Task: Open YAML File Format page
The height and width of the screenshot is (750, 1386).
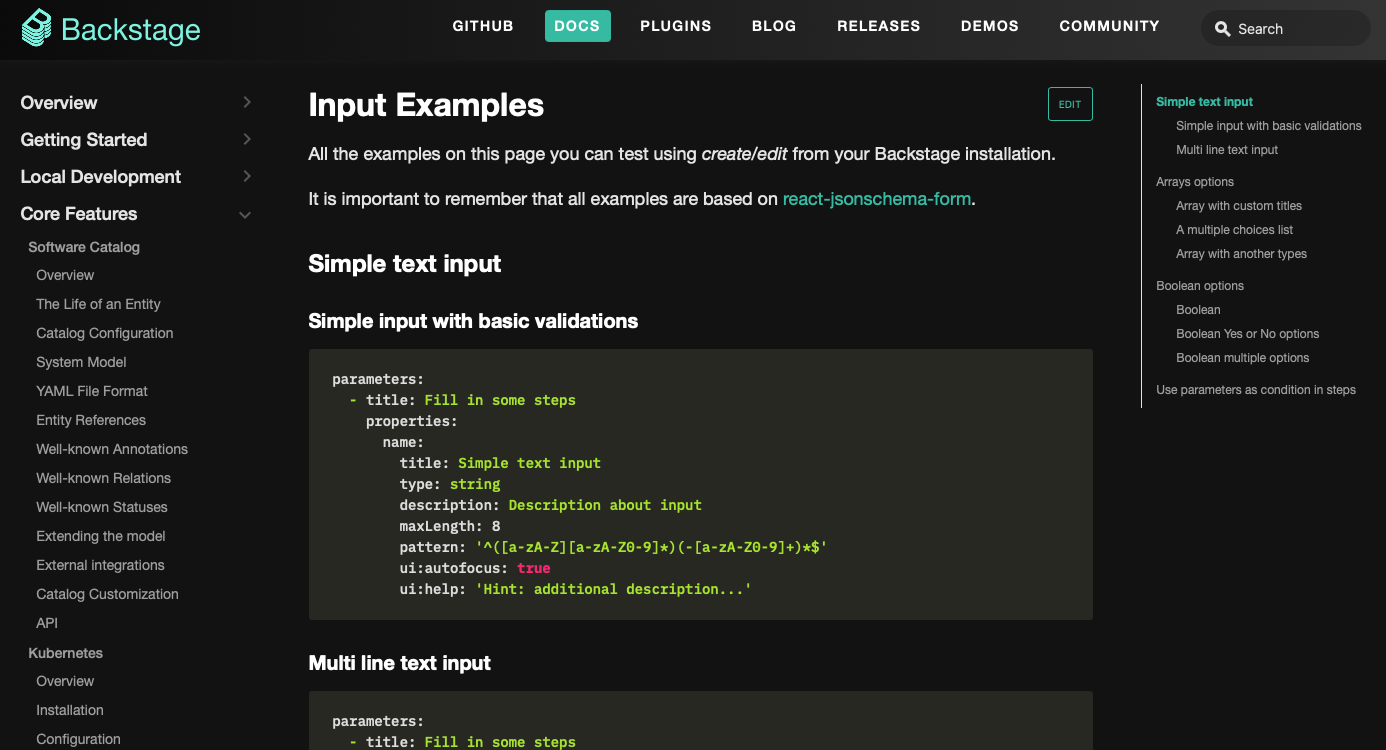Action: [x=92, y=391]
